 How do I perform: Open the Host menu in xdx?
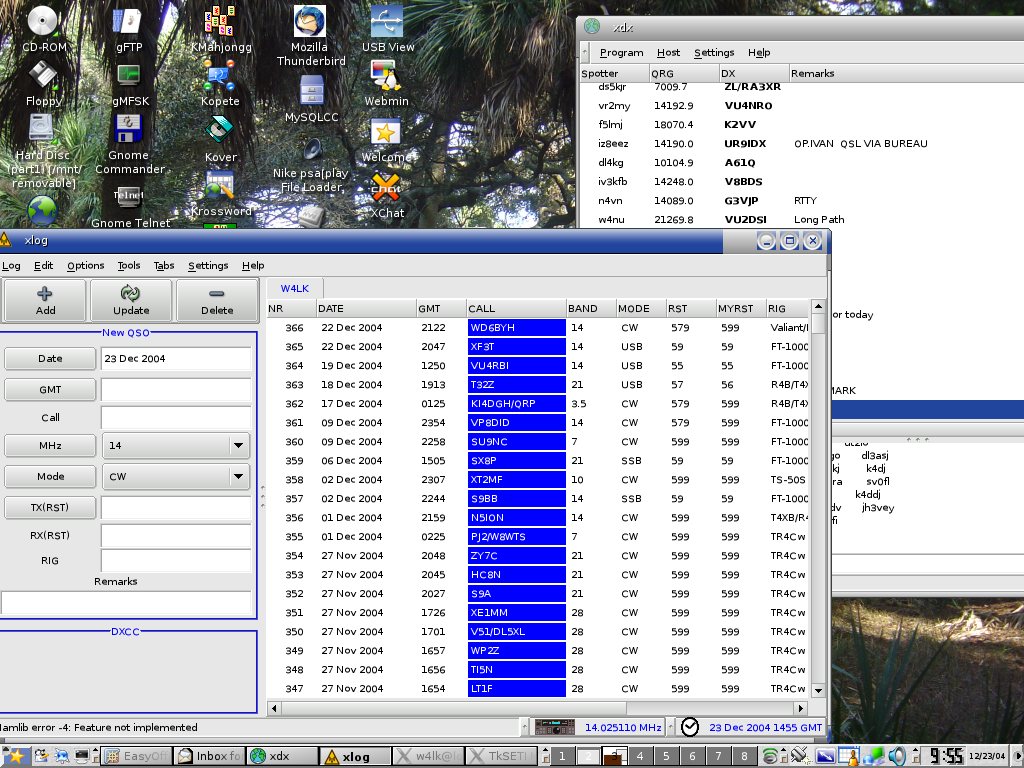pos(668,53)
